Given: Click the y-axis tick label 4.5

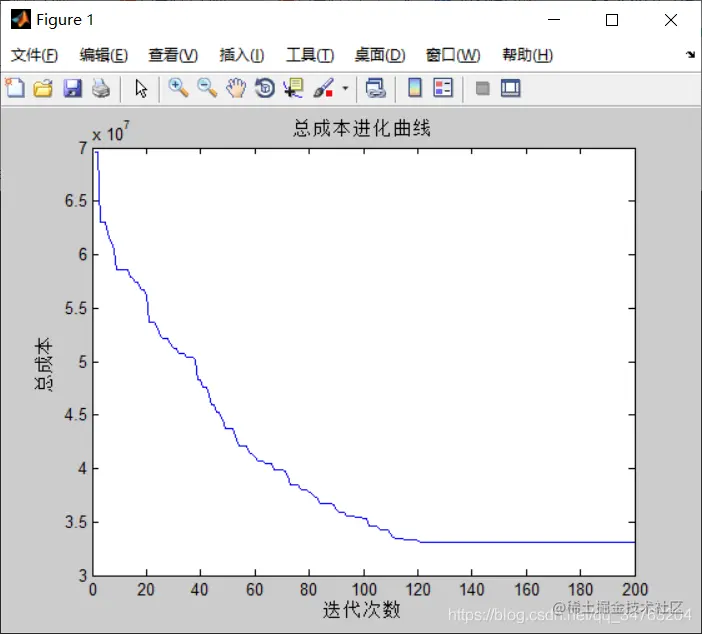Looking at the screenshot, I should (x=76, y=415).
